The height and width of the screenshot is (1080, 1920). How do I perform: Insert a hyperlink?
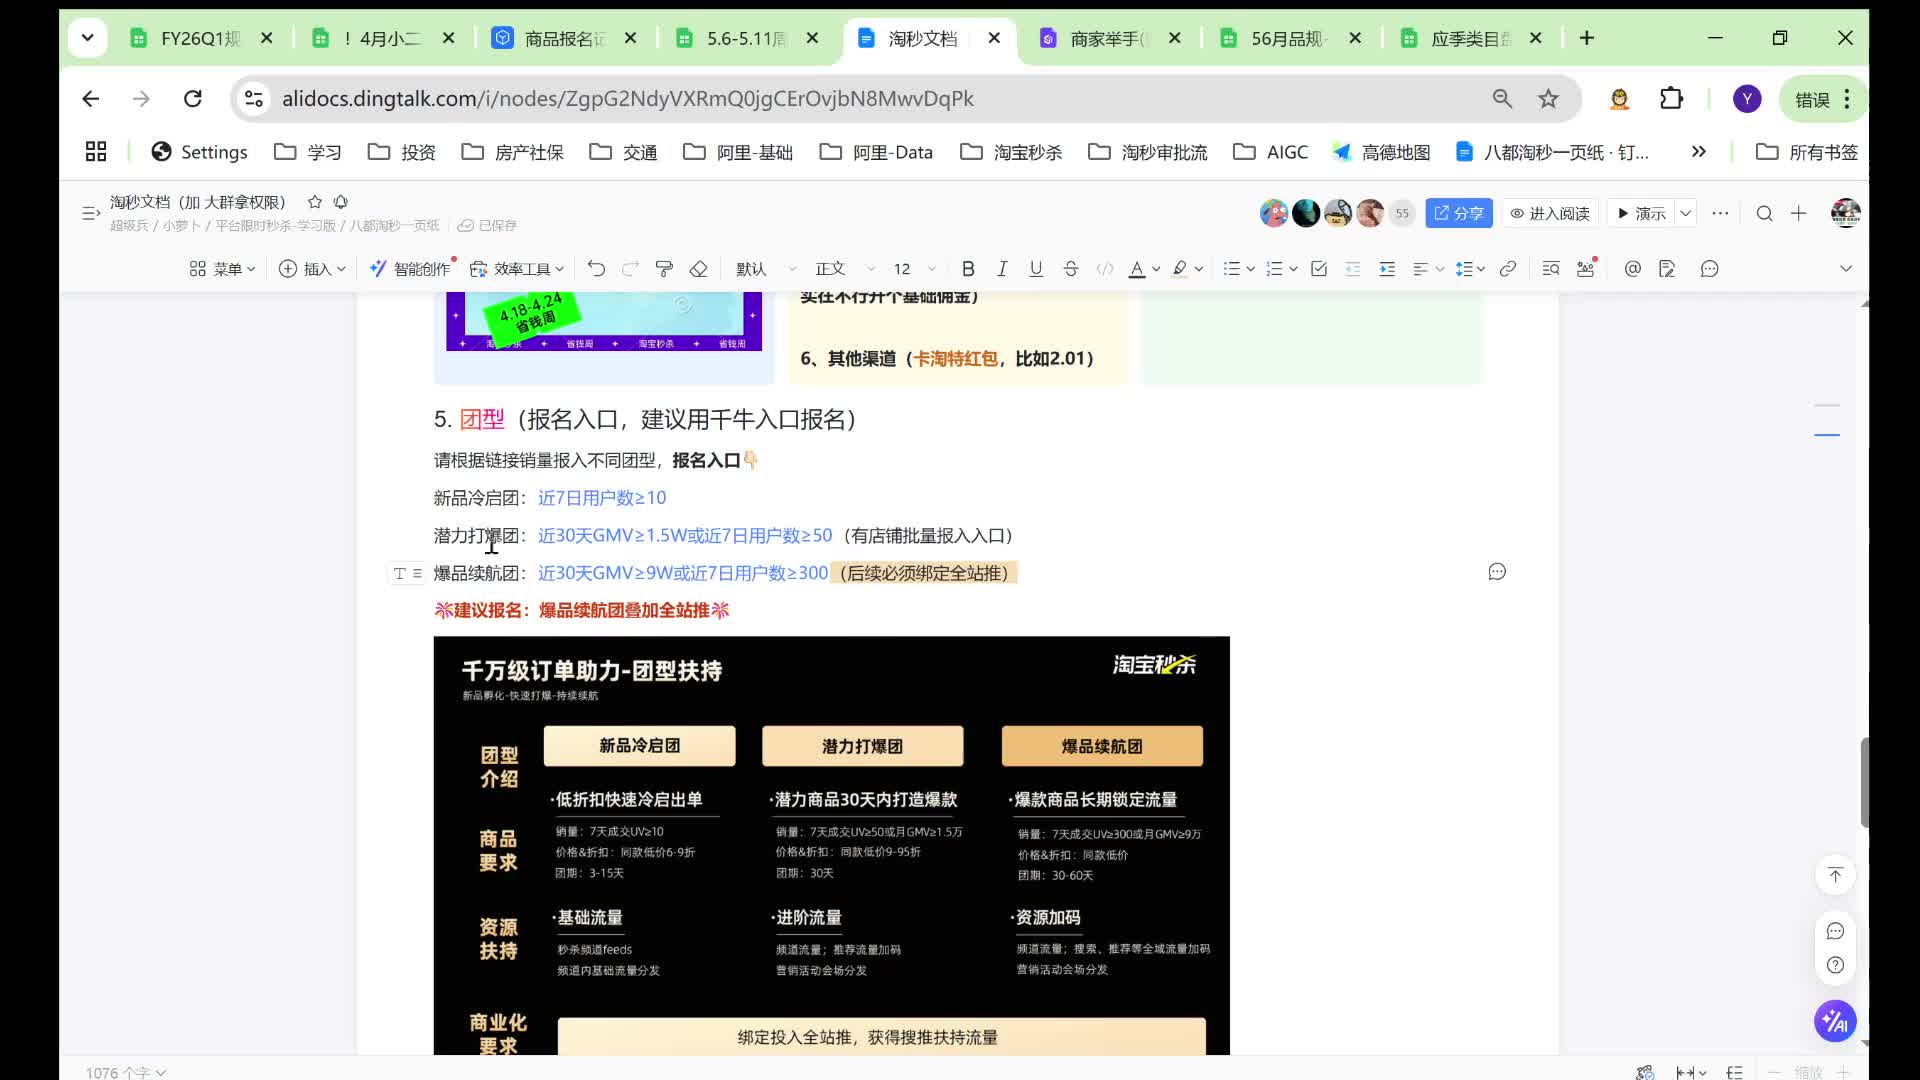click(1508, 268)
